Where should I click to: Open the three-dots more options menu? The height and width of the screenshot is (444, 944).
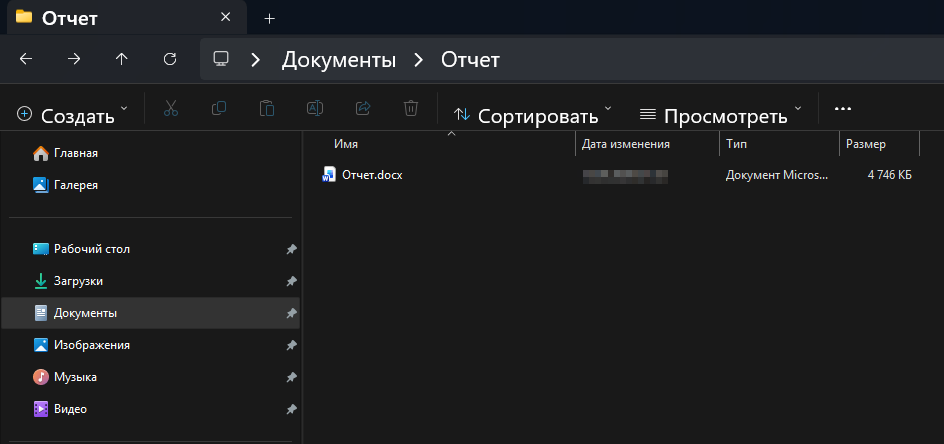pyautogui.click(x=843, y=109)
